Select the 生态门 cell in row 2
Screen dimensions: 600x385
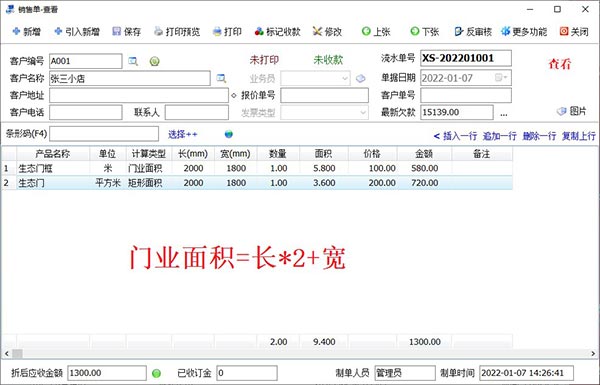pos(53,183)
